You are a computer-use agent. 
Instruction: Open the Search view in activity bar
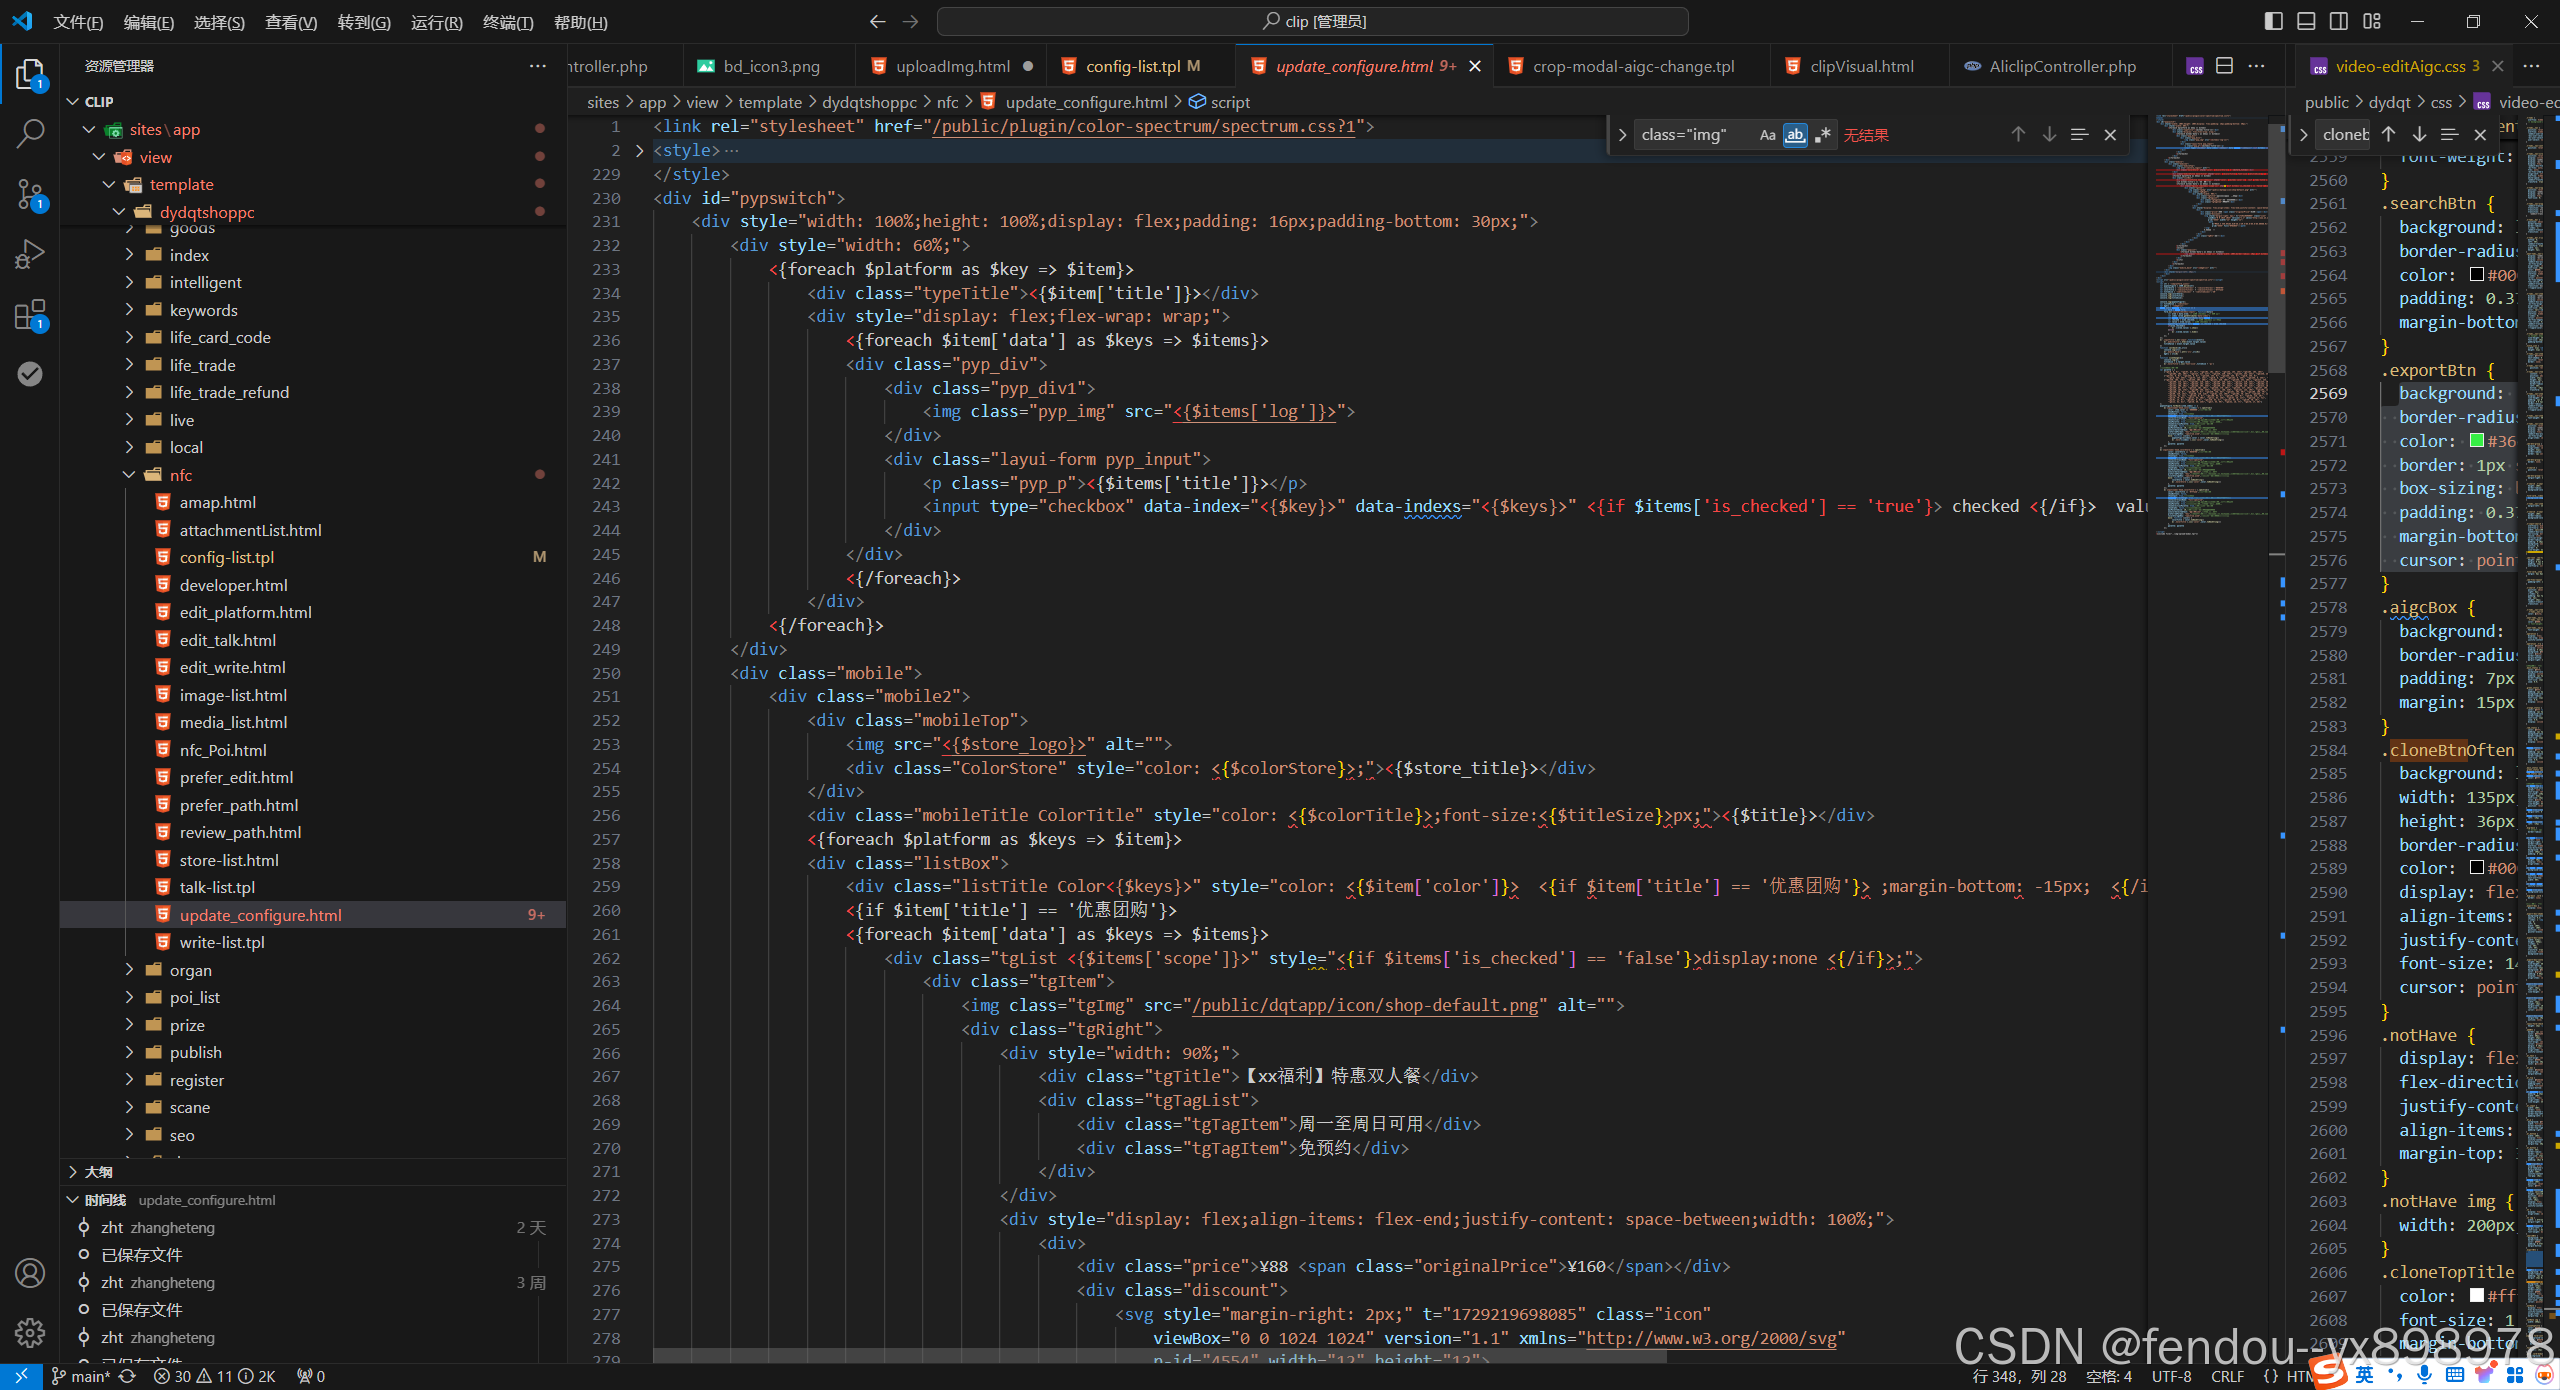(x=30, y=133)
